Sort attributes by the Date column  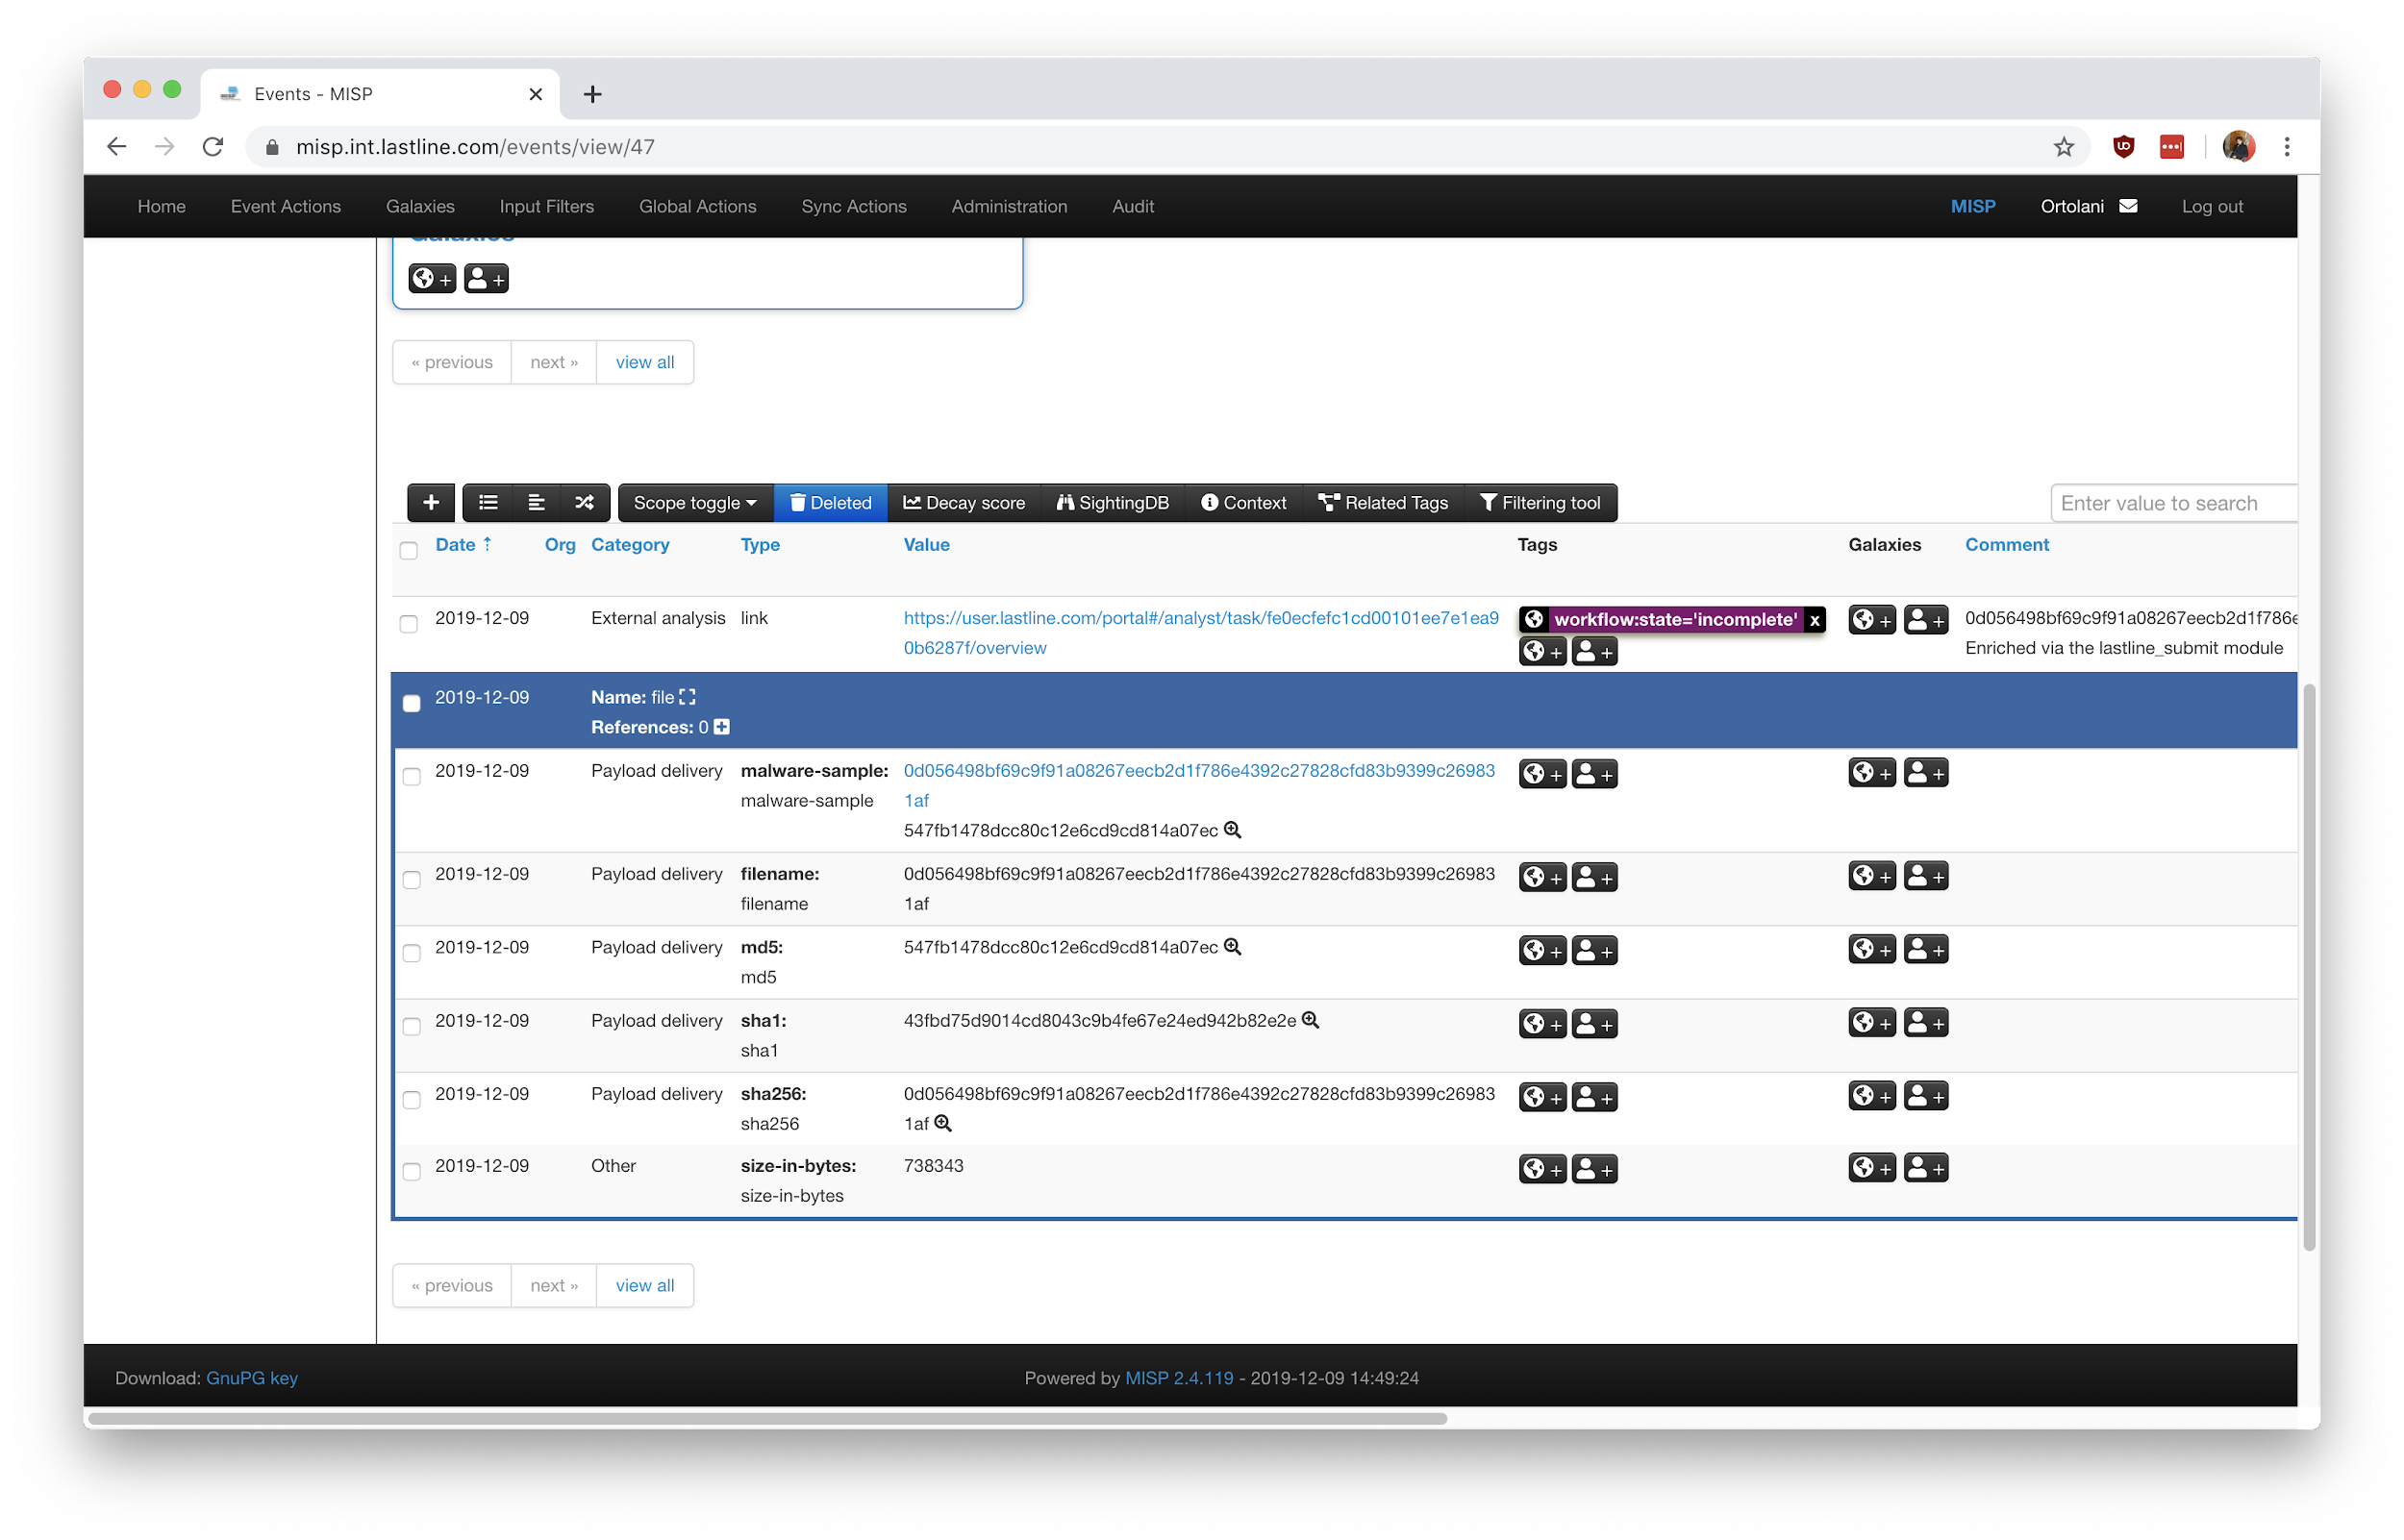pos(456,545)
